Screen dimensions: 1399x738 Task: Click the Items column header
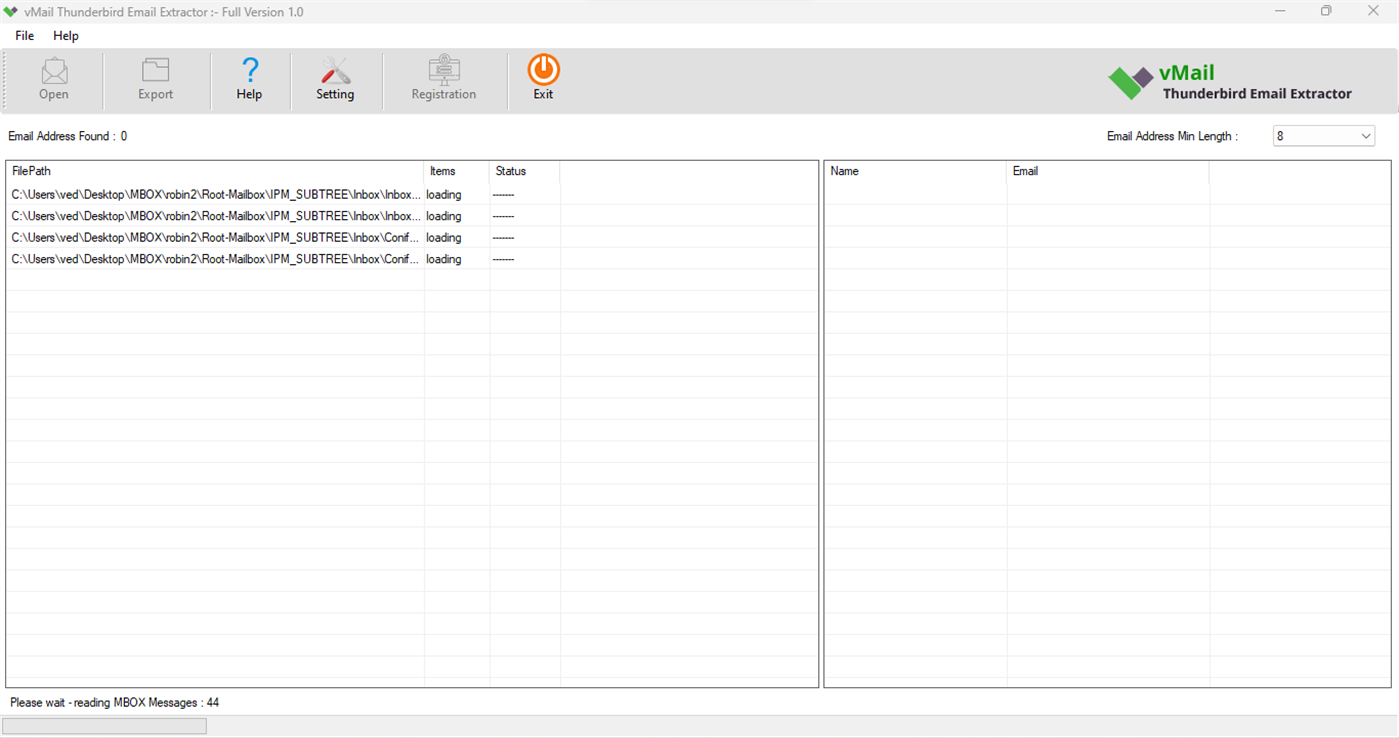coord(442,170)
